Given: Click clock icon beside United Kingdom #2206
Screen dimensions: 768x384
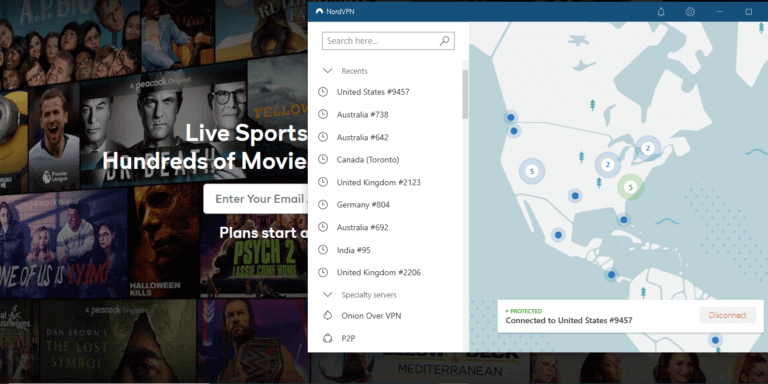Looking at the screenshot, I should pos(323,272).
